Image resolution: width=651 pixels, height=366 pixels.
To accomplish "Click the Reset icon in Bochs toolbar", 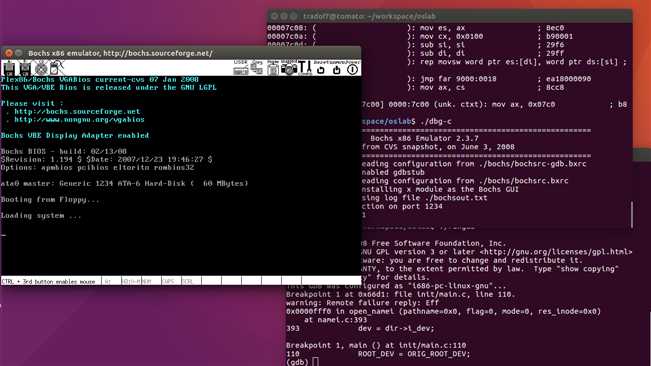I will click(321, 68).
